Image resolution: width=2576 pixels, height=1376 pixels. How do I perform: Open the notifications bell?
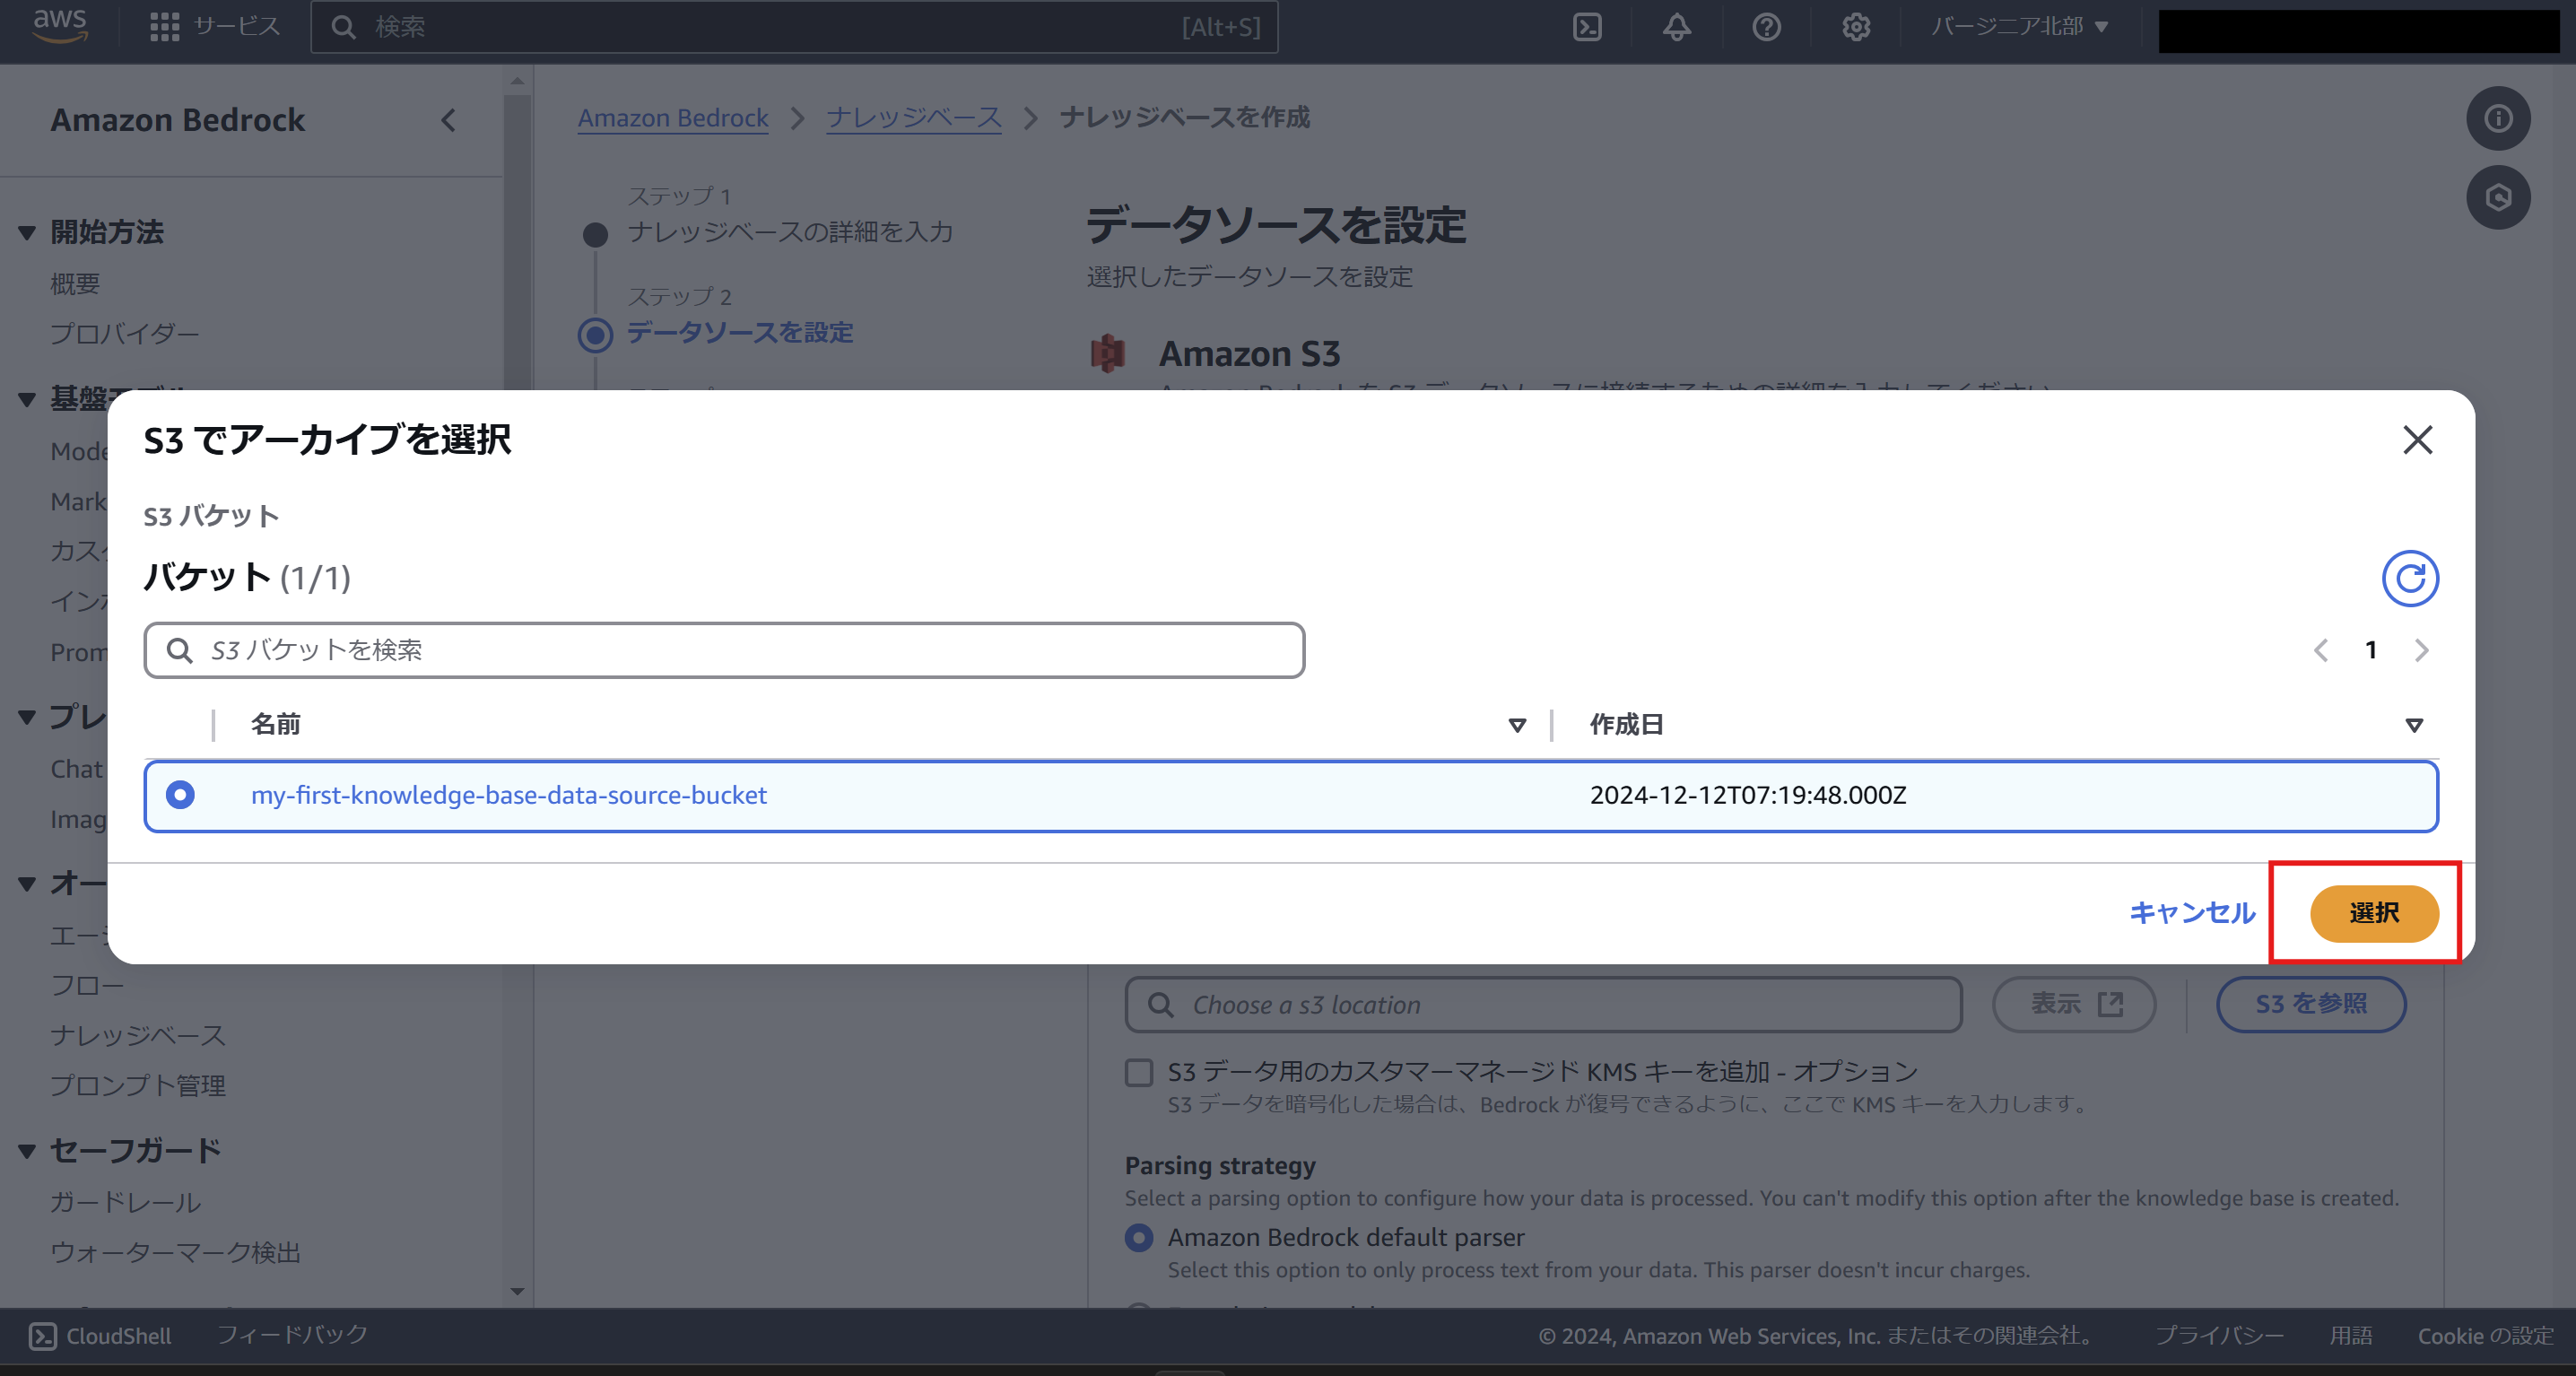[1675, 27]
